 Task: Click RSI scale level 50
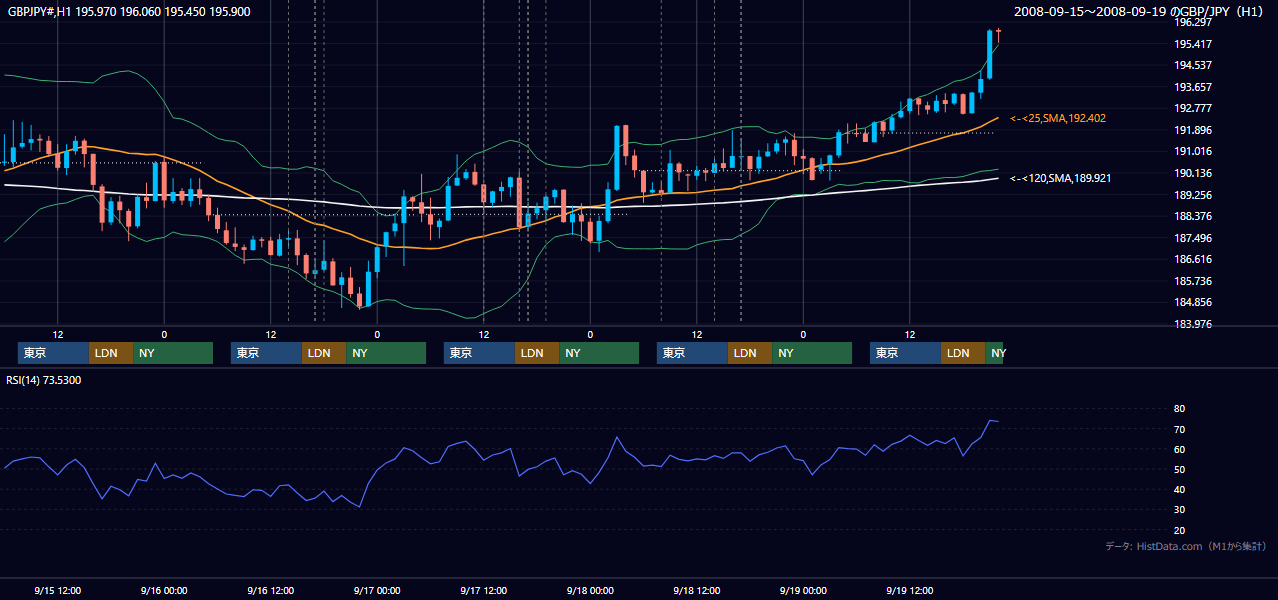pos(1179,469)
